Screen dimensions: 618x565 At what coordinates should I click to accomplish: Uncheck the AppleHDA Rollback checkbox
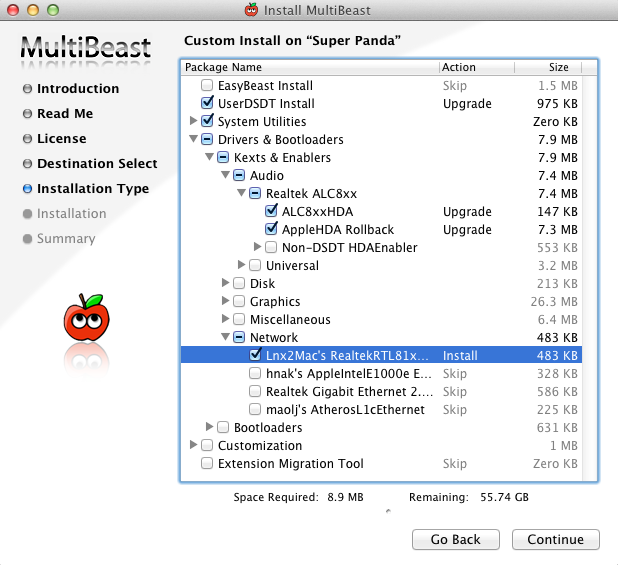(x=271, y=229)
